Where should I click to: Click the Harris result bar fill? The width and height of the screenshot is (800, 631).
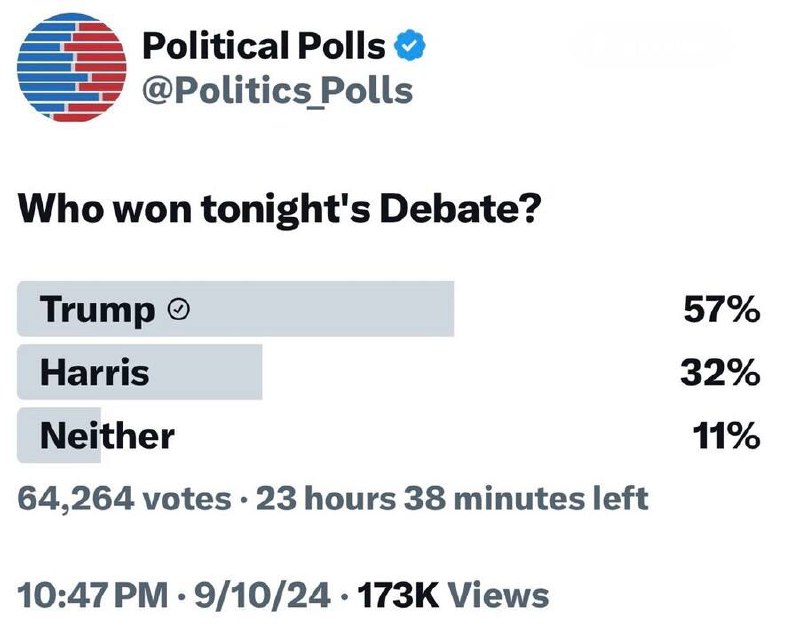[x=140, y=372]
